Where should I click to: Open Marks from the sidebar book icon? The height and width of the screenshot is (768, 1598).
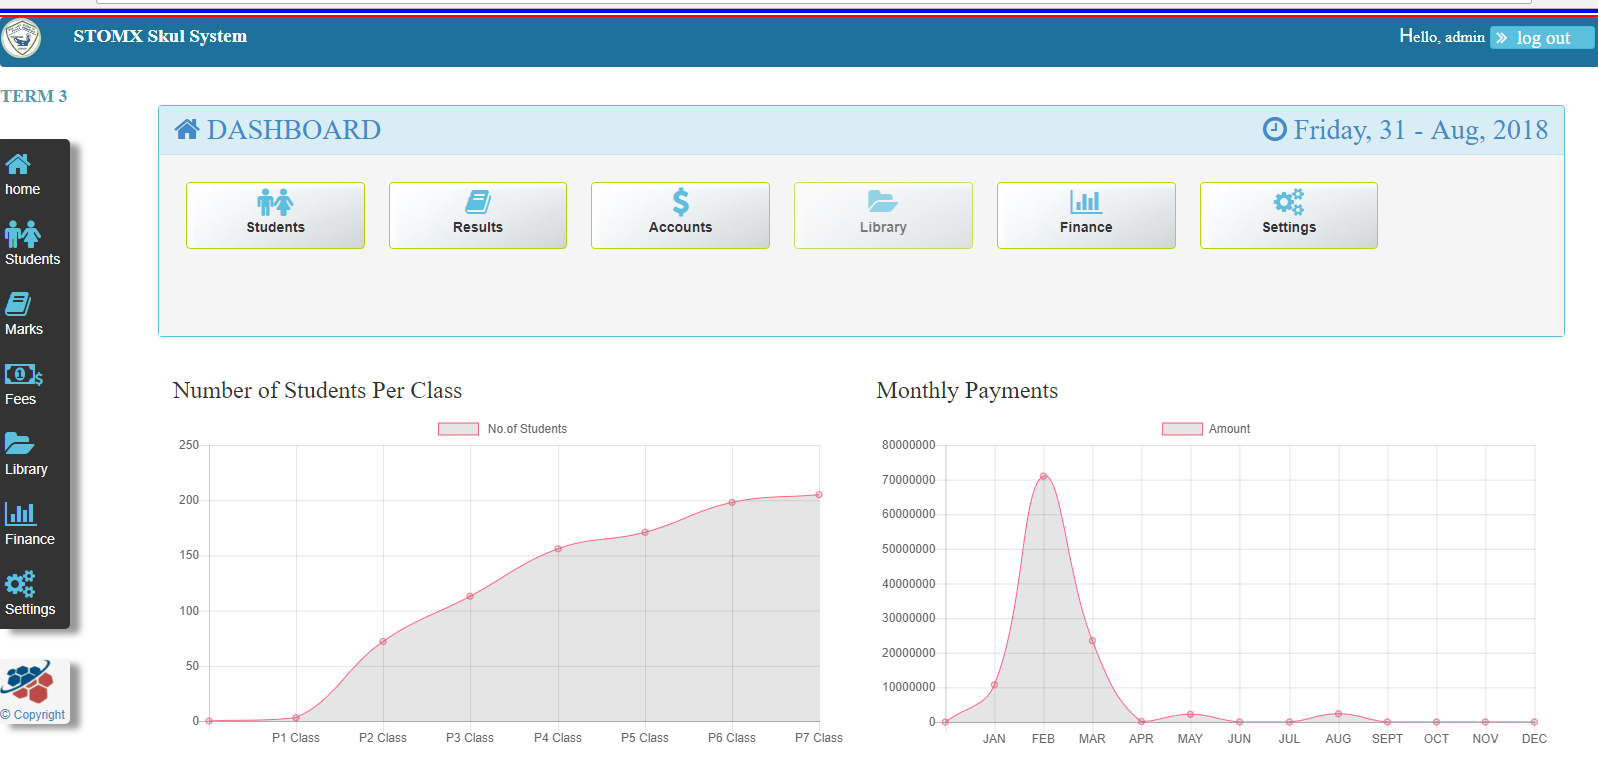click(18, 304)
